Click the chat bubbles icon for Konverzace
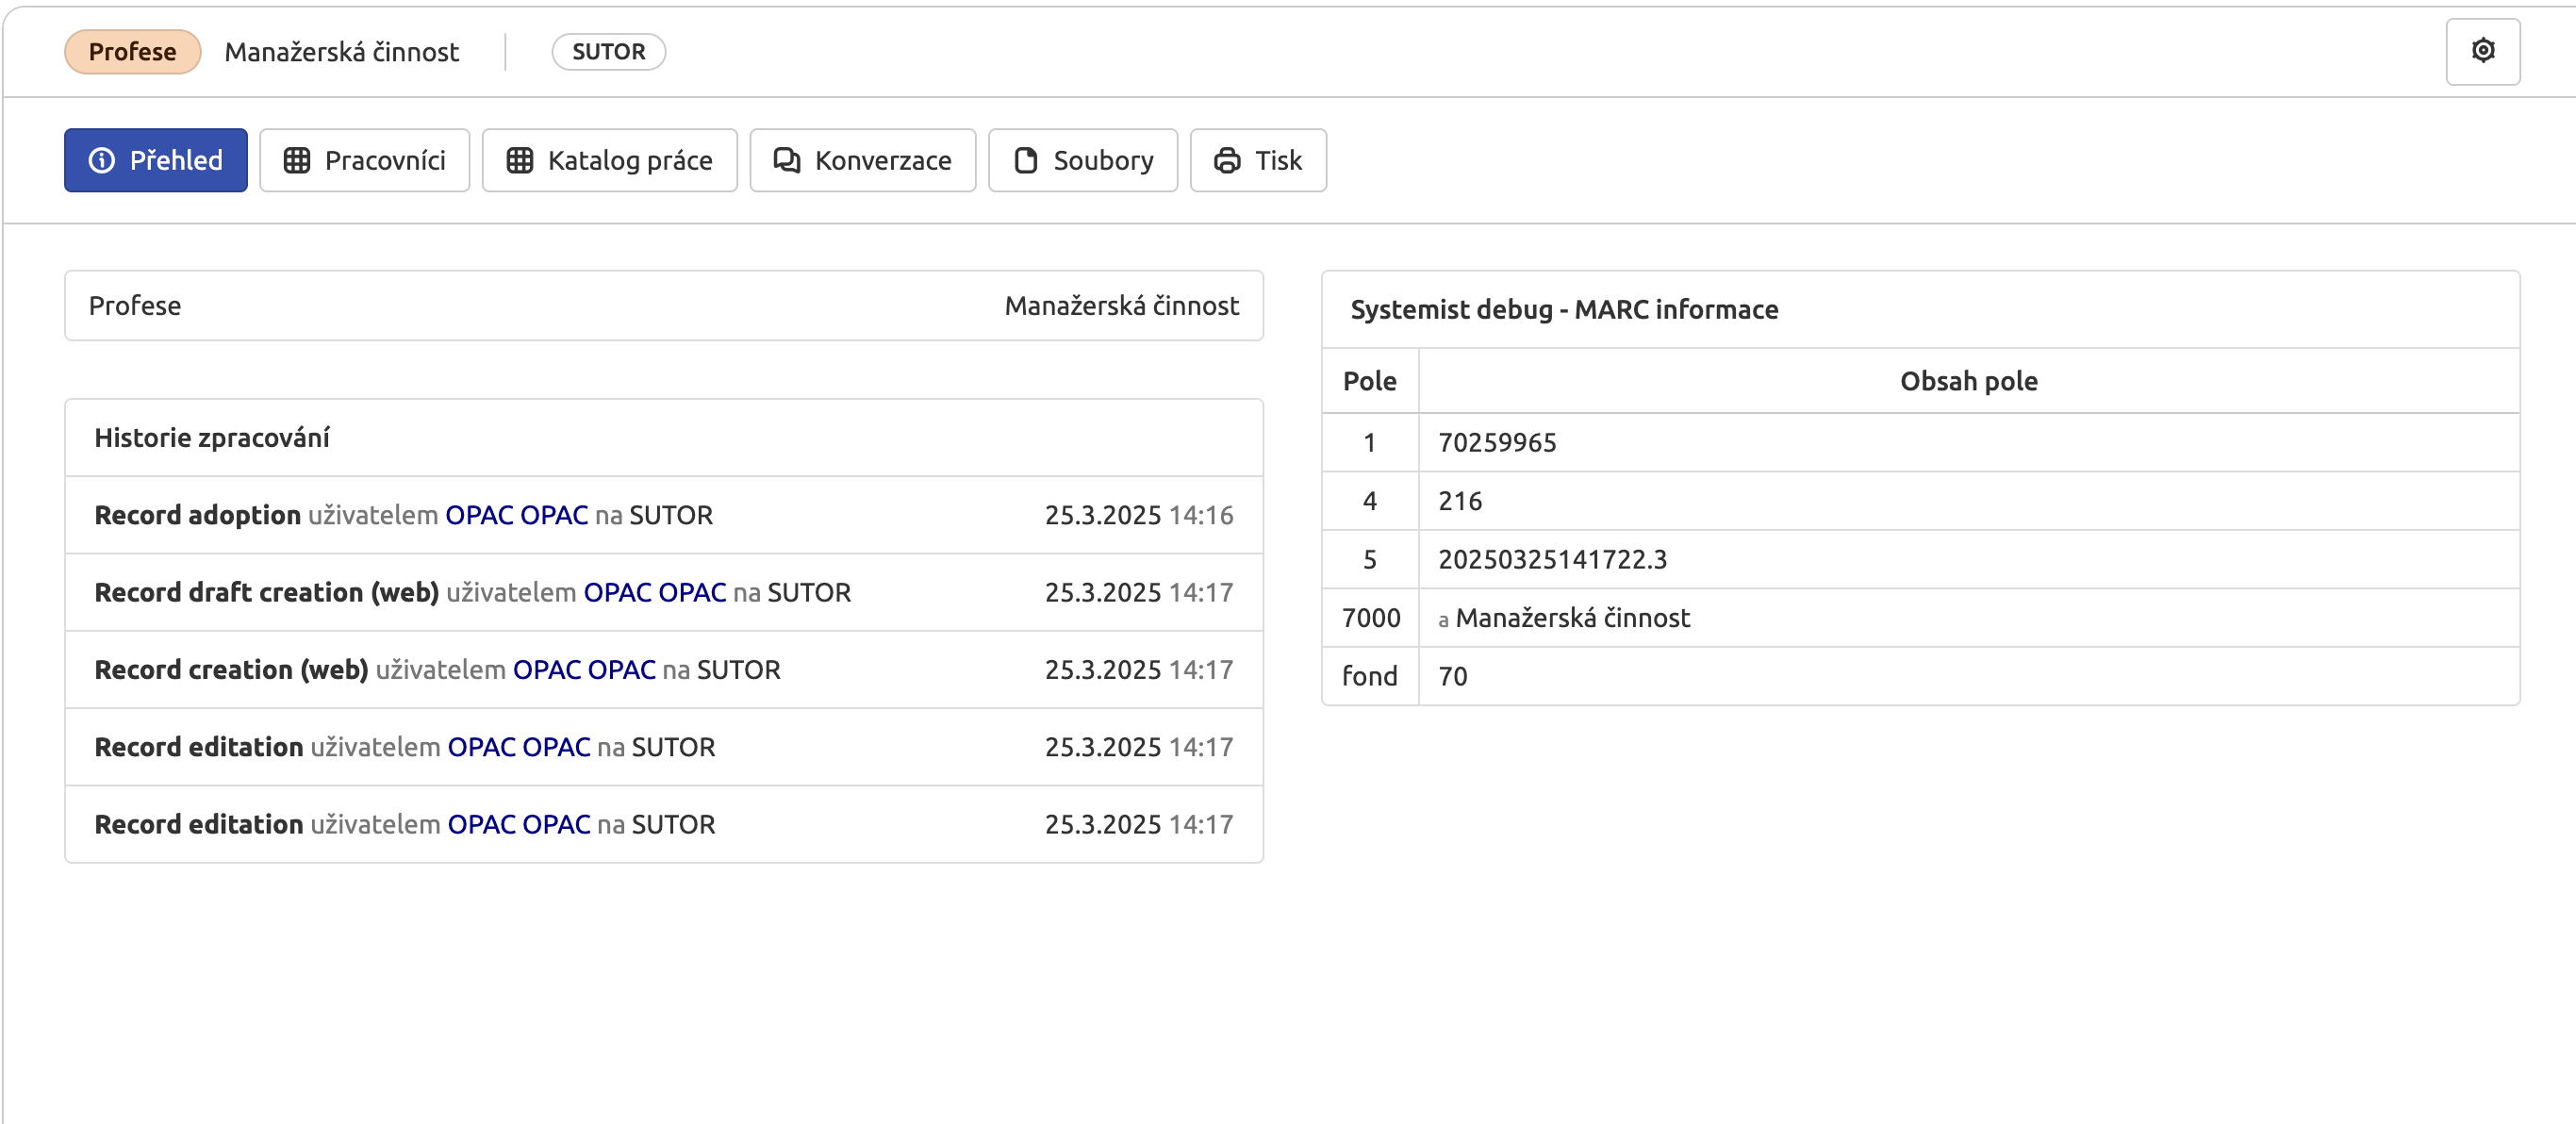 (x=787, y=160)
